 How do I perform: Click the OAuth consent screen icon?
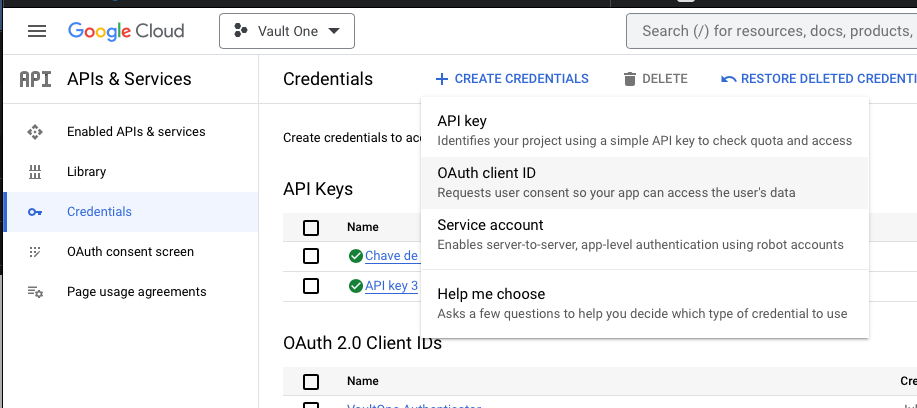(35, 252)
